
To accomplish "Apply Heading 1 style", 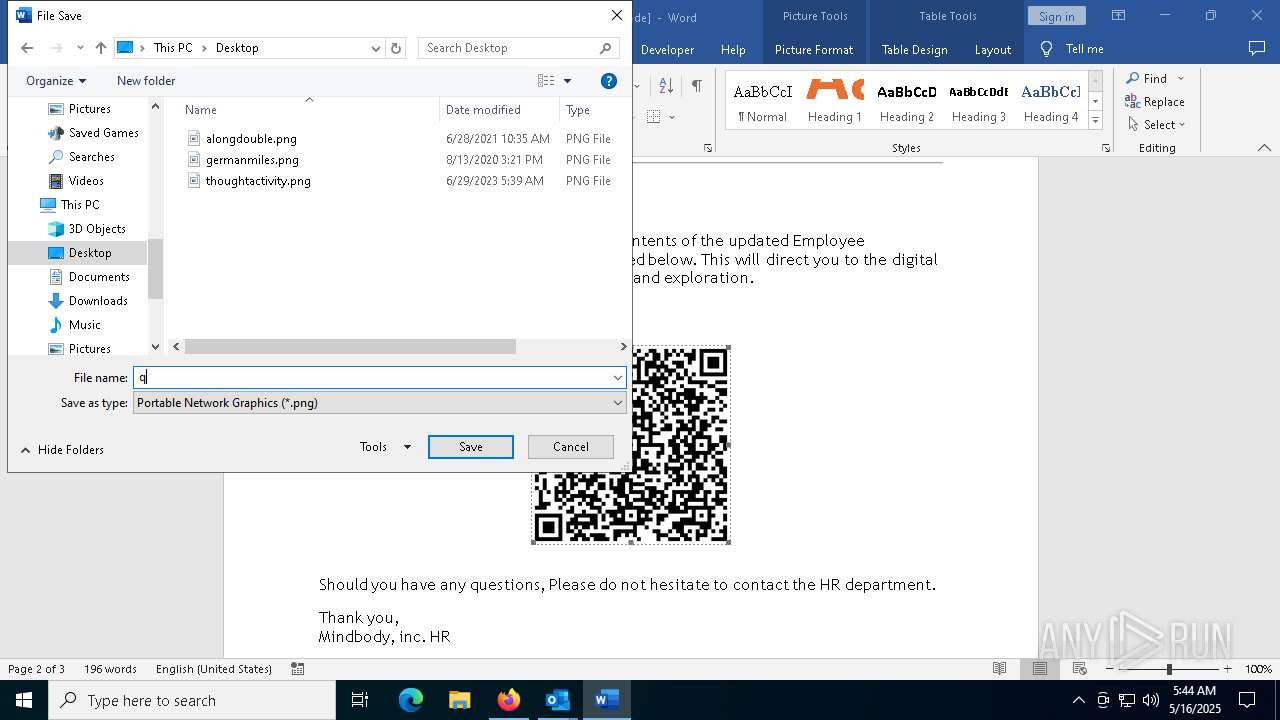I will pyautogui.click(x=835, y=101).
